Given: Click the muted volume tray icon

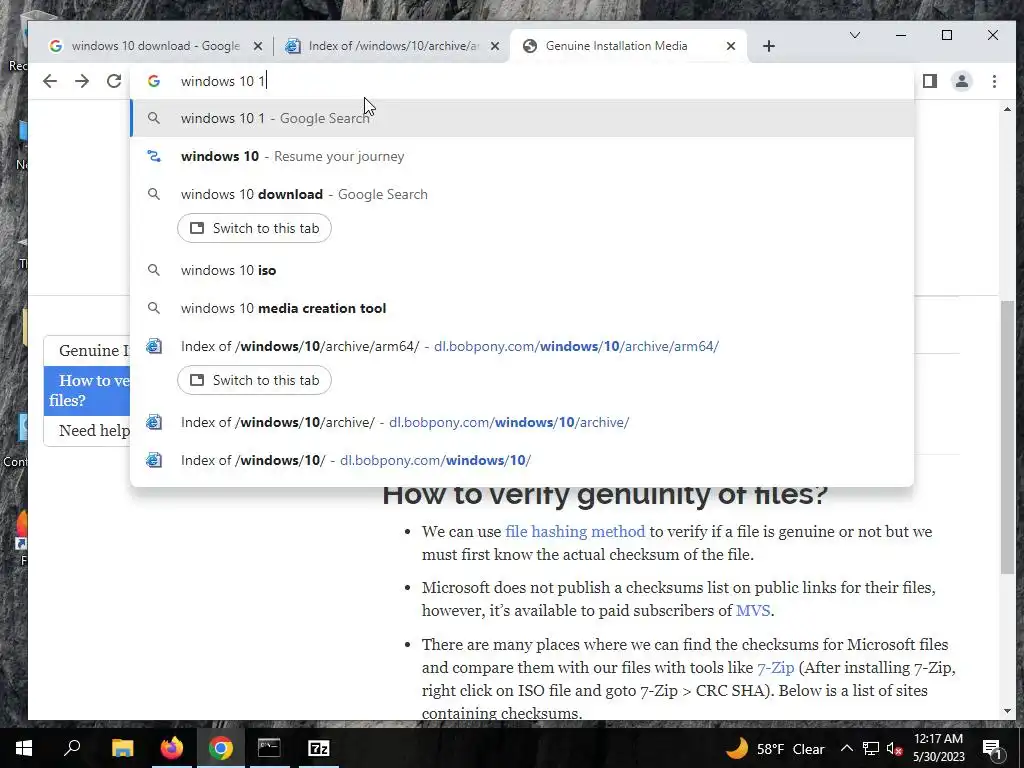Looking at the screenshot, I should click(x=894, y=749).
